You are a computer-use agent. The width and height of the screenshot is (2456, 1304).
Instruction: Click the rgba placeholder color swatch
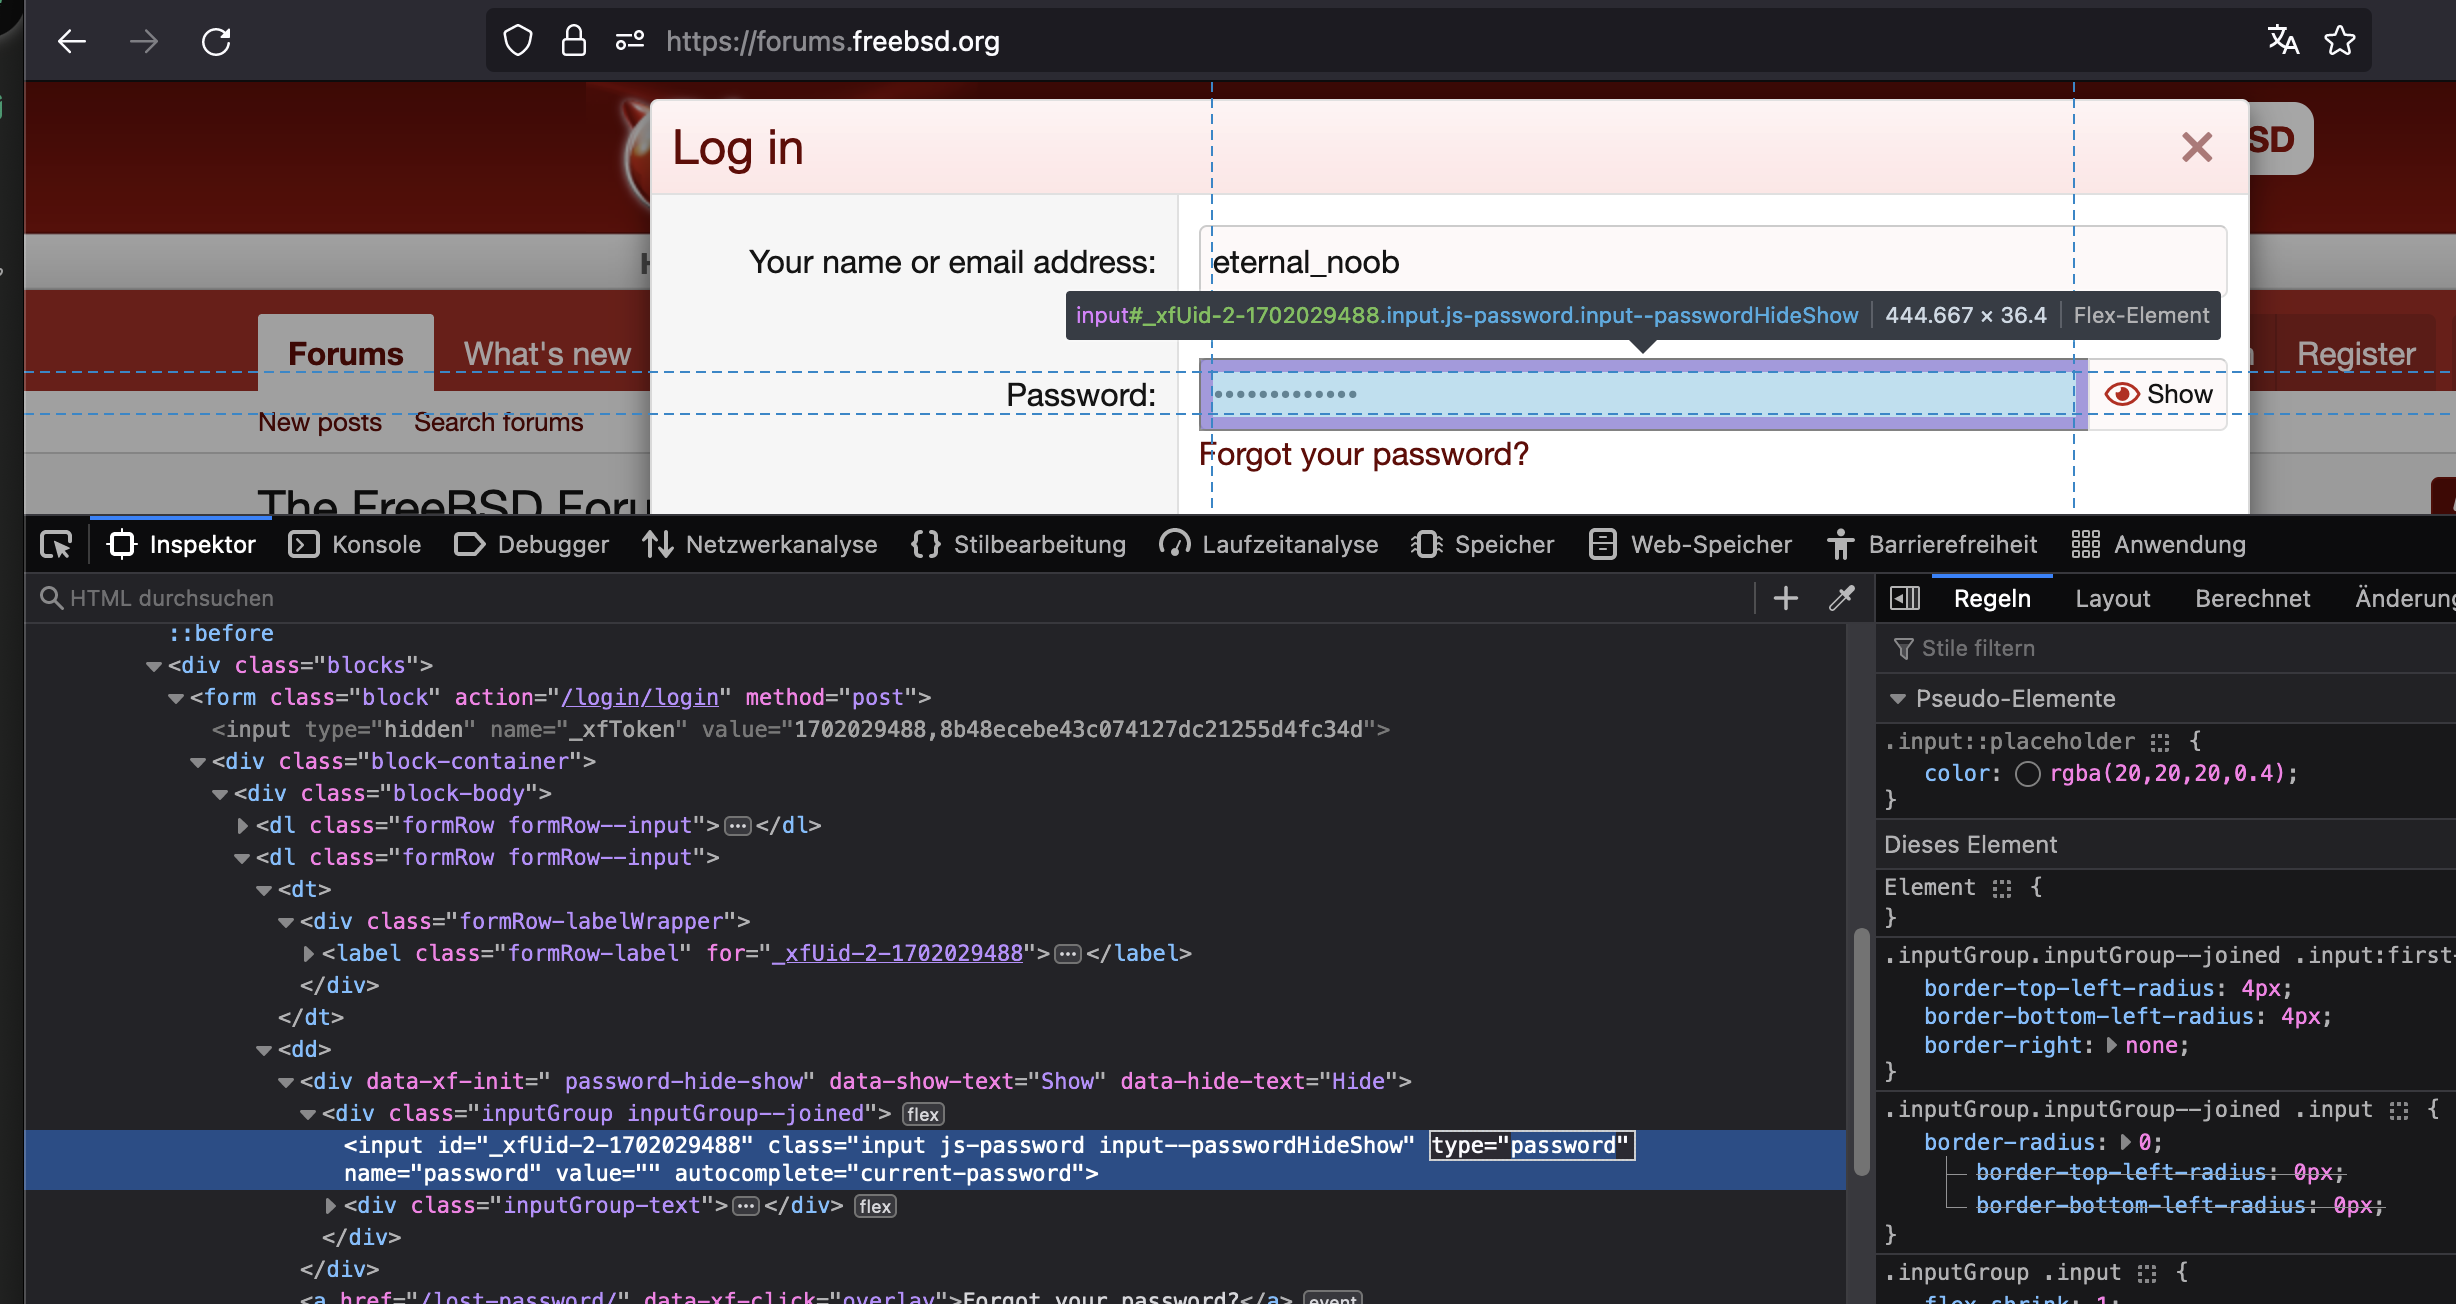coord(2027,774)
